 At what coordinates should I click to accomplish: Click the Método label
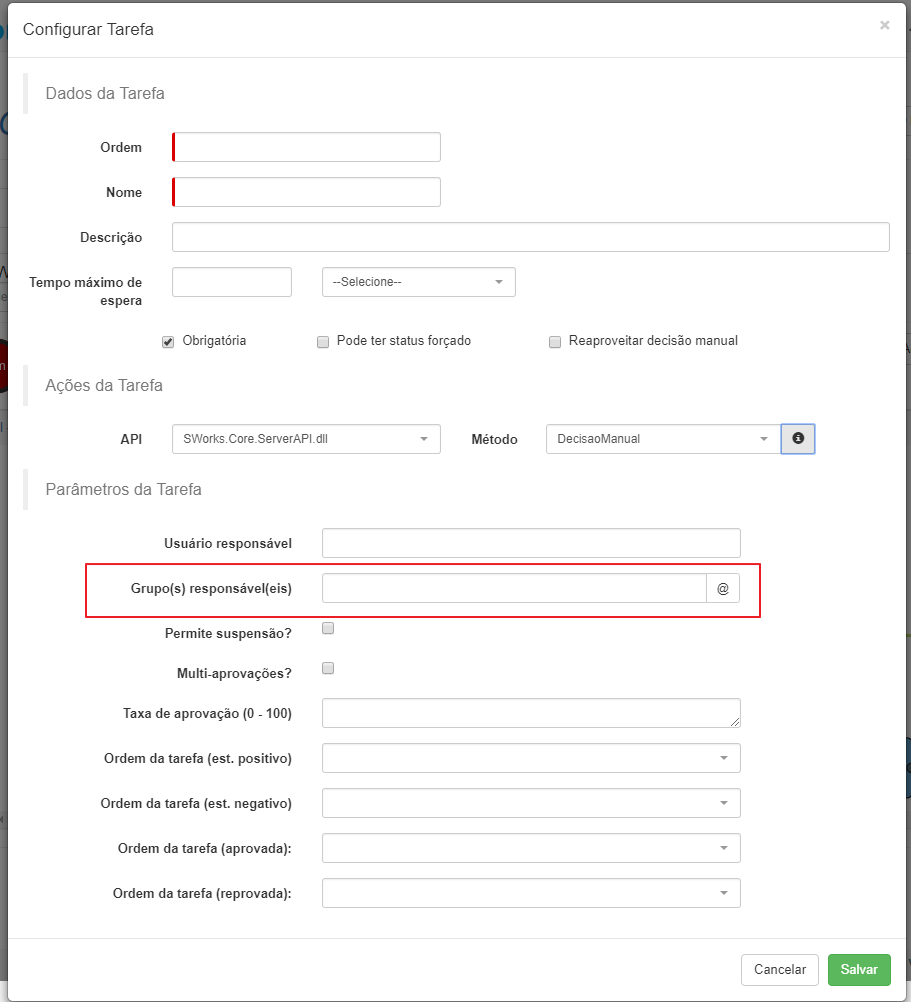494,439
